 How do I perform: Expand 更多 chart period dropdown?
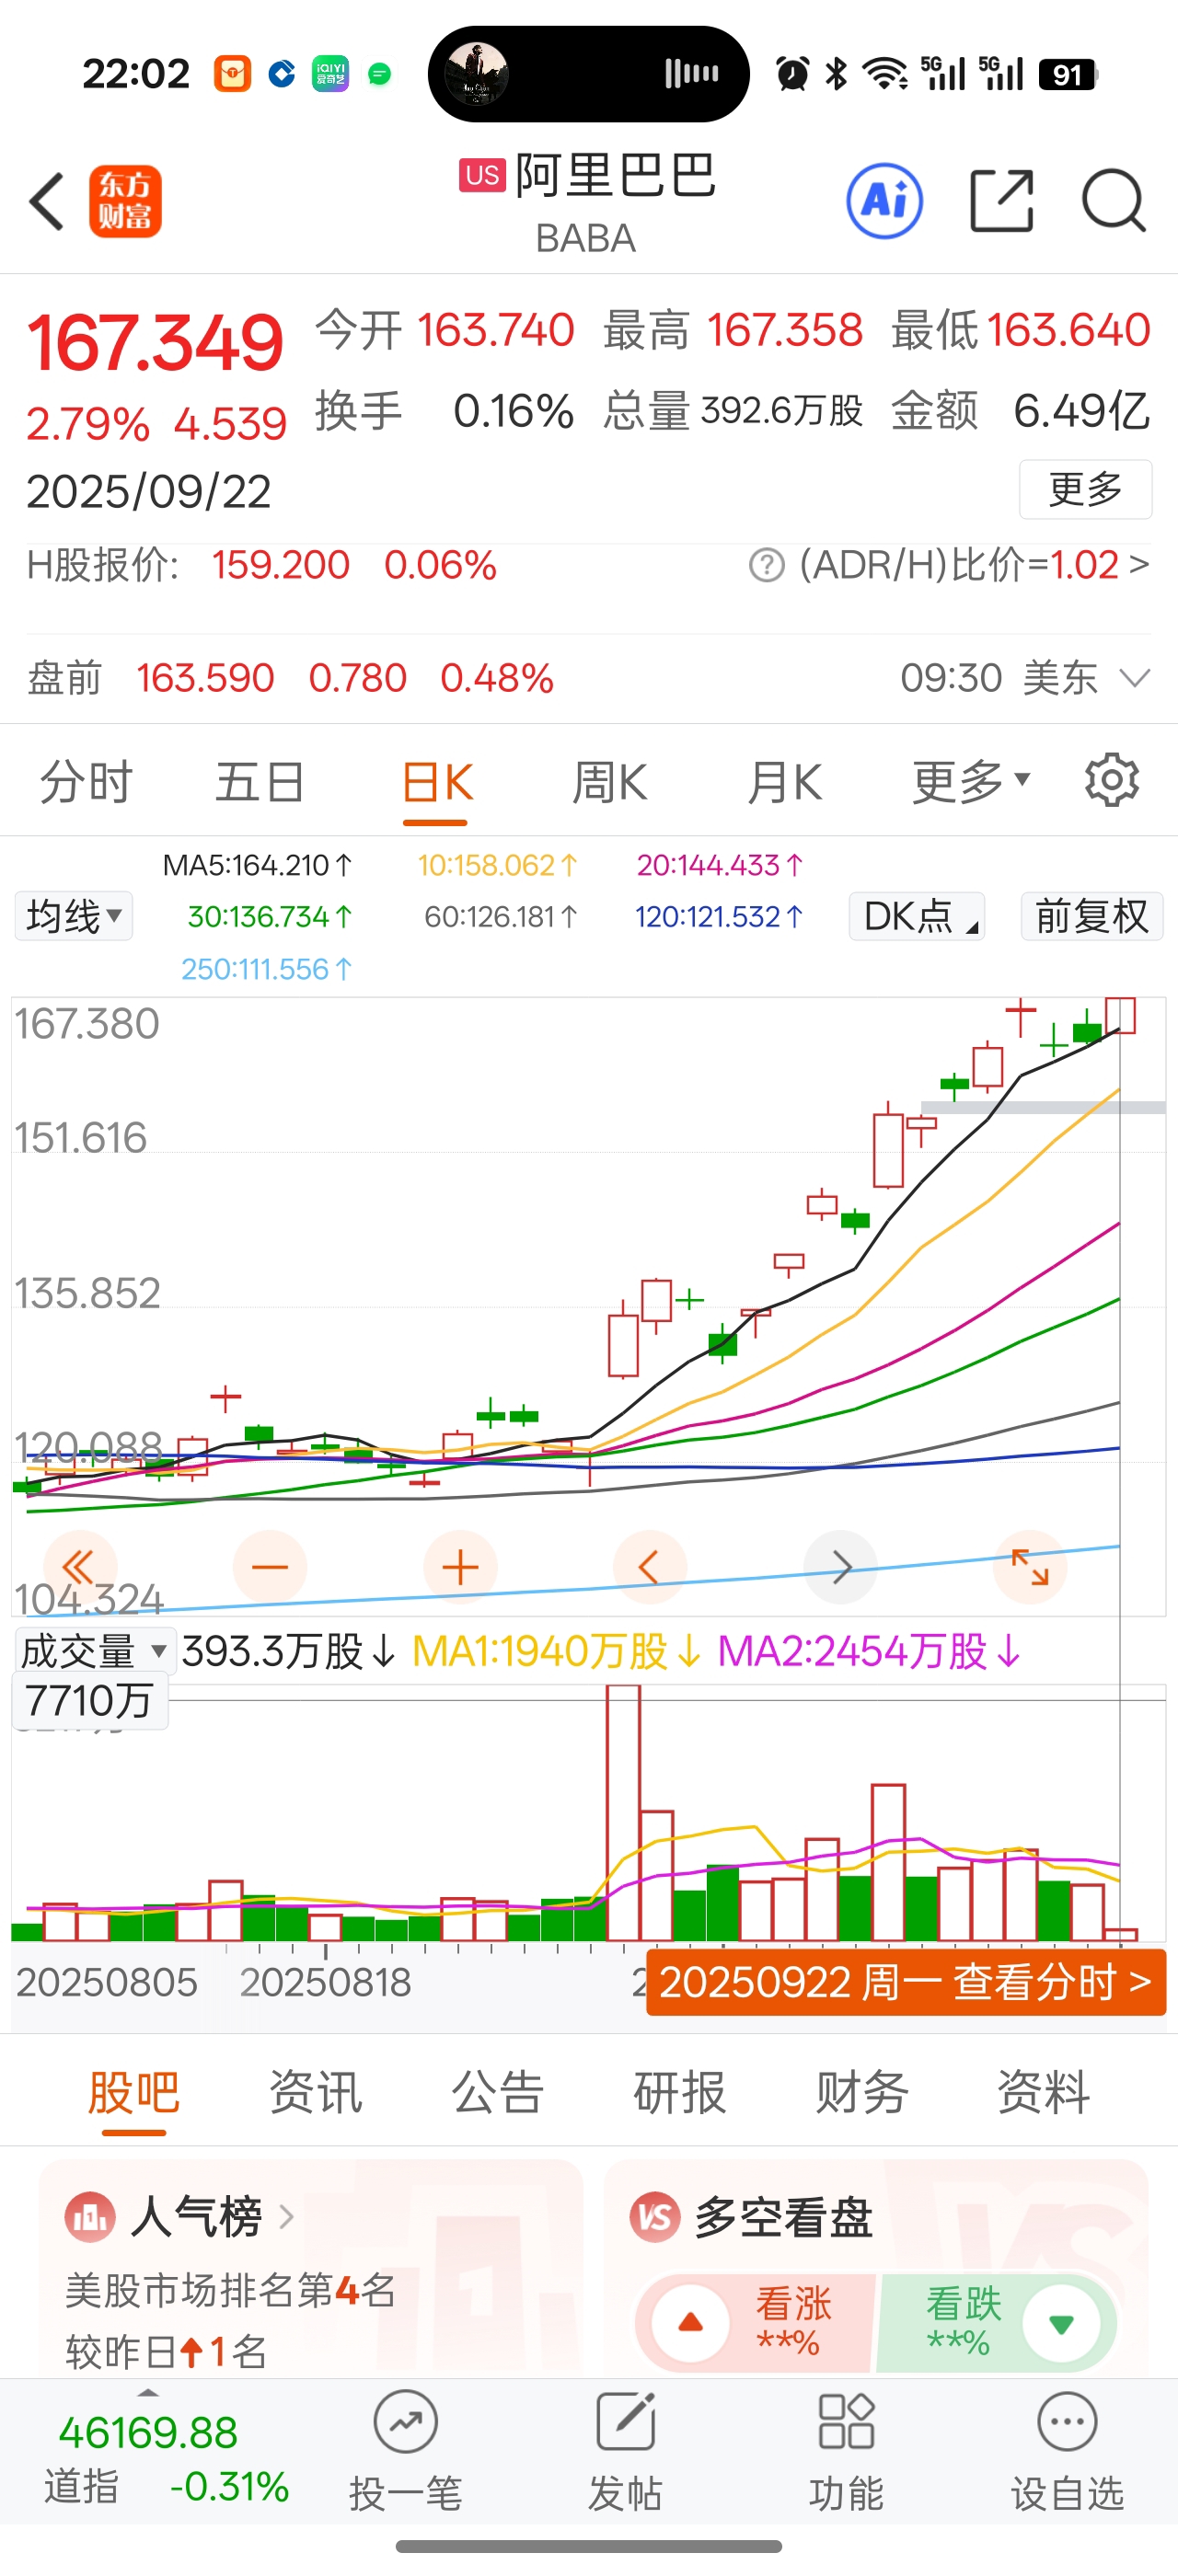pos(970,780)
